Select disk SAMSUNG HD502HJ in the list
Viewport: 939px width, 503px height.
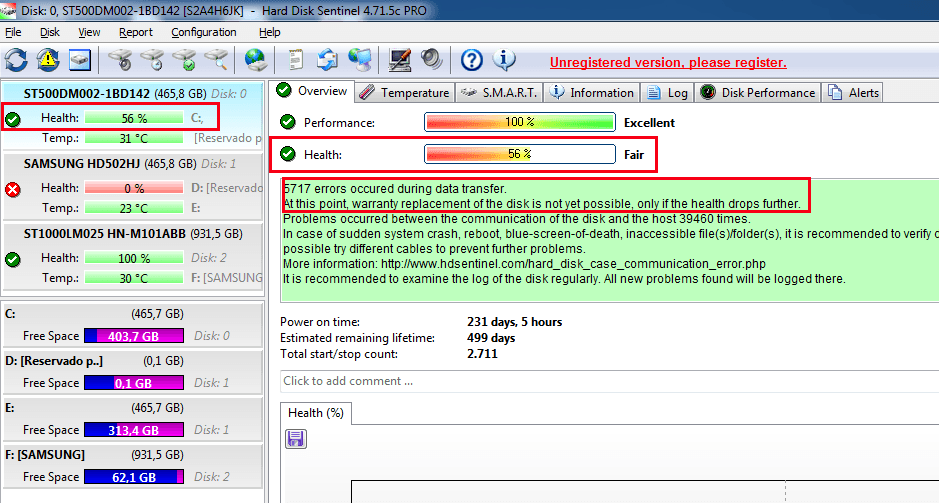click(x=133, y=187)
